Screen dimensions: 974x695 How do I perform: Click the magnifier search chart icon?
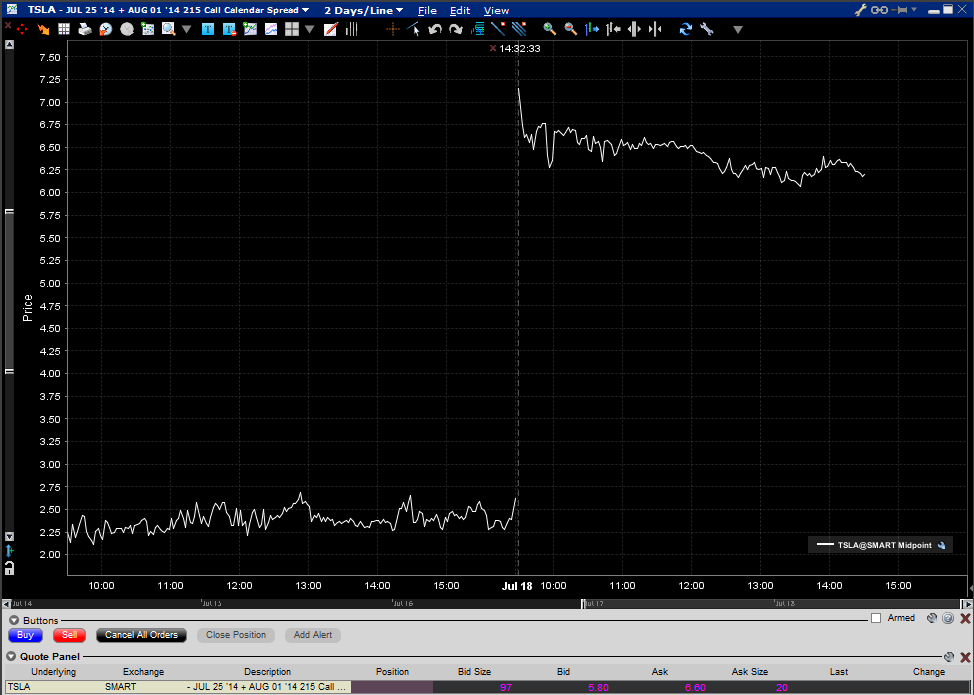tap(168, 29)
